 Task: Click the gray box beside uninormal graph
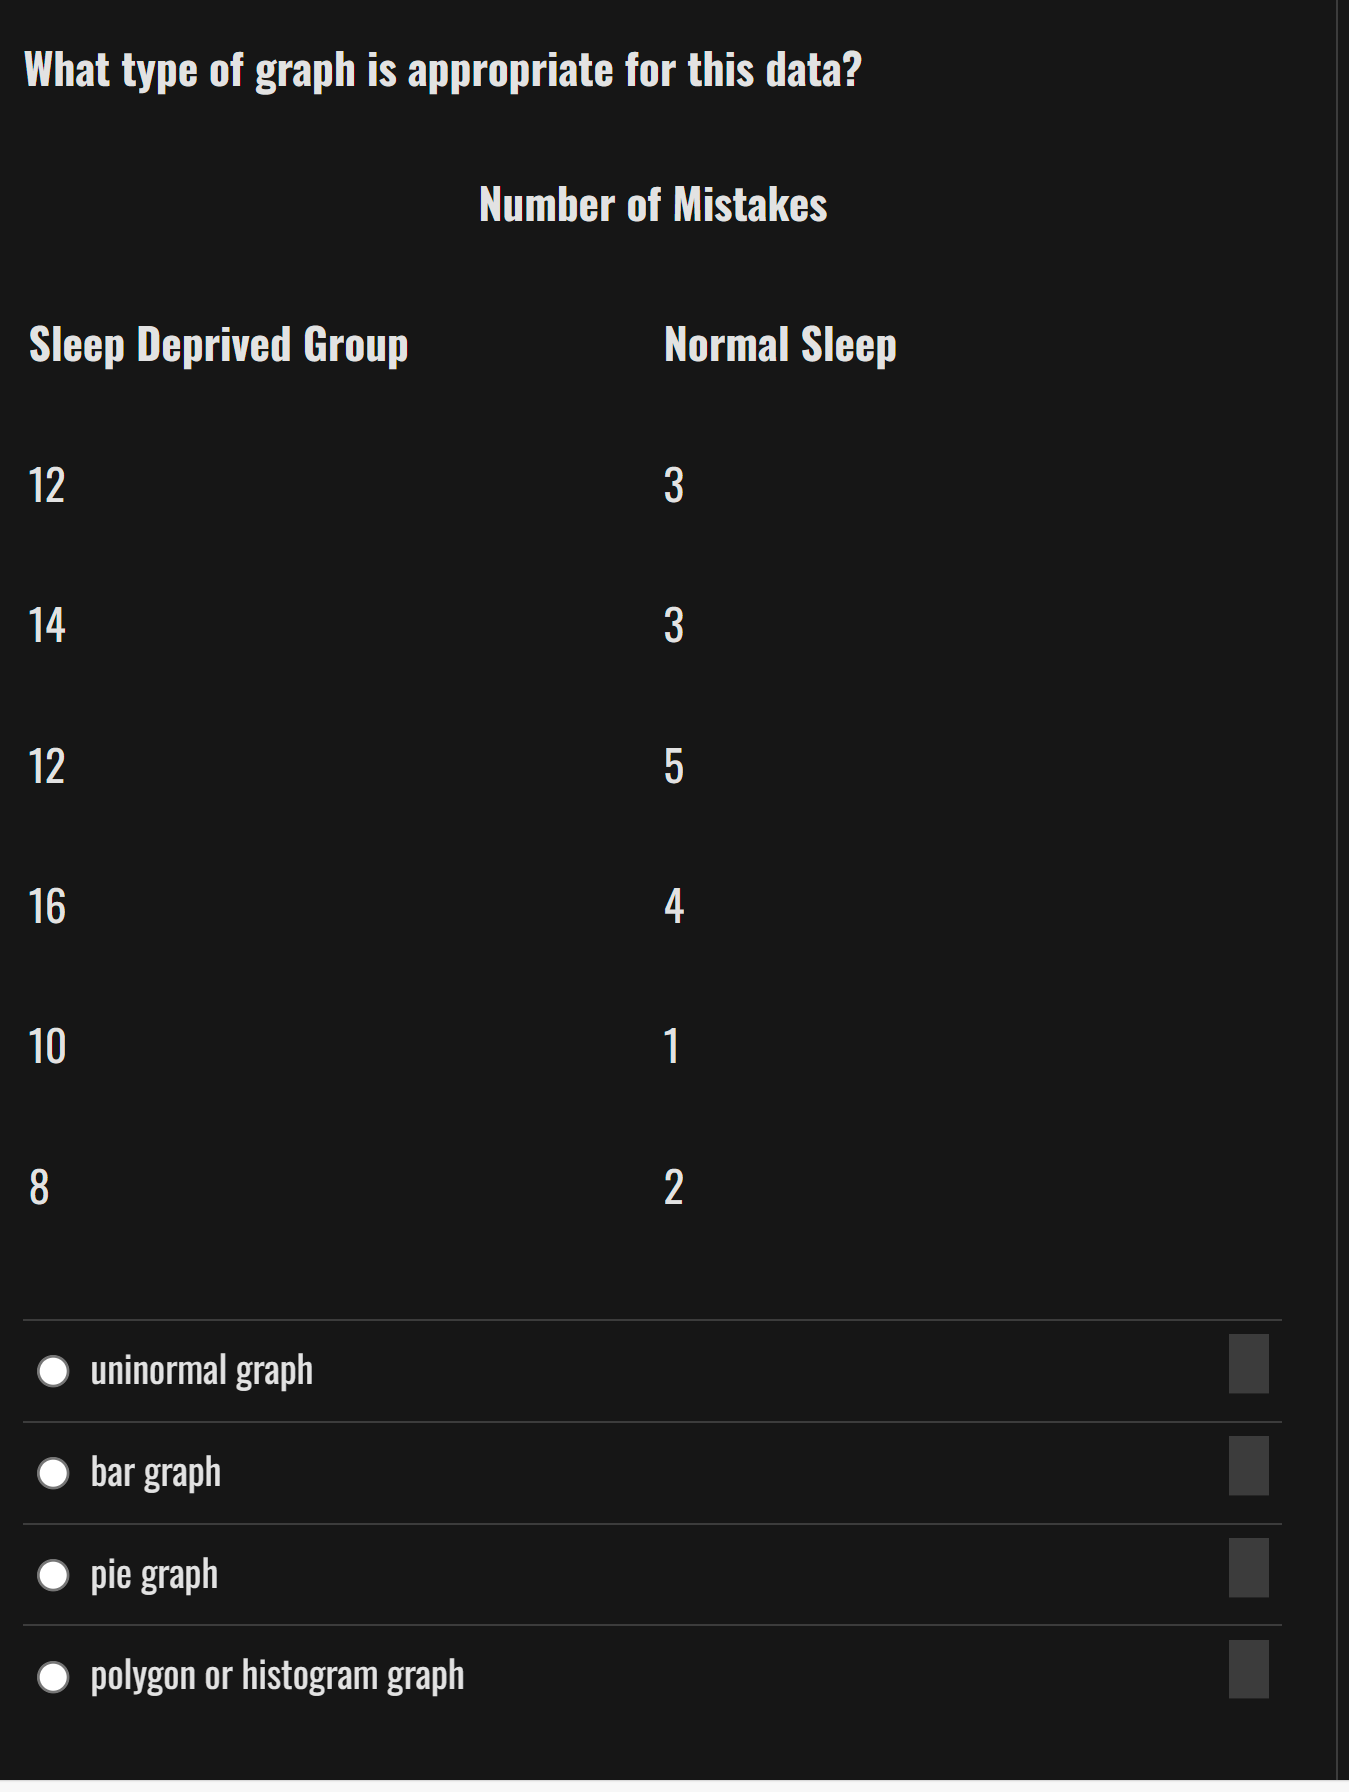point(1248,1364)
